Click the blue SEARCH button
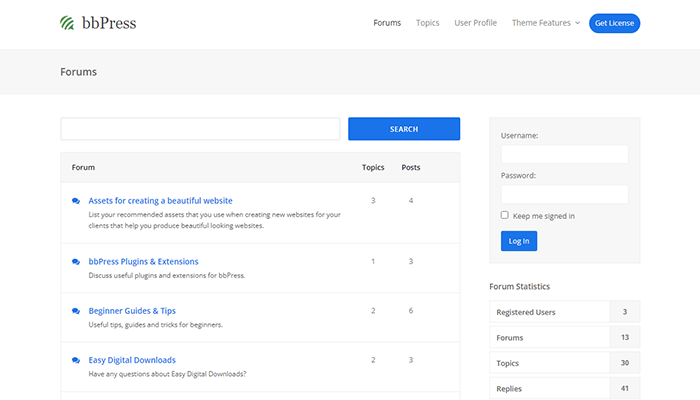 (x=404, y=129)
